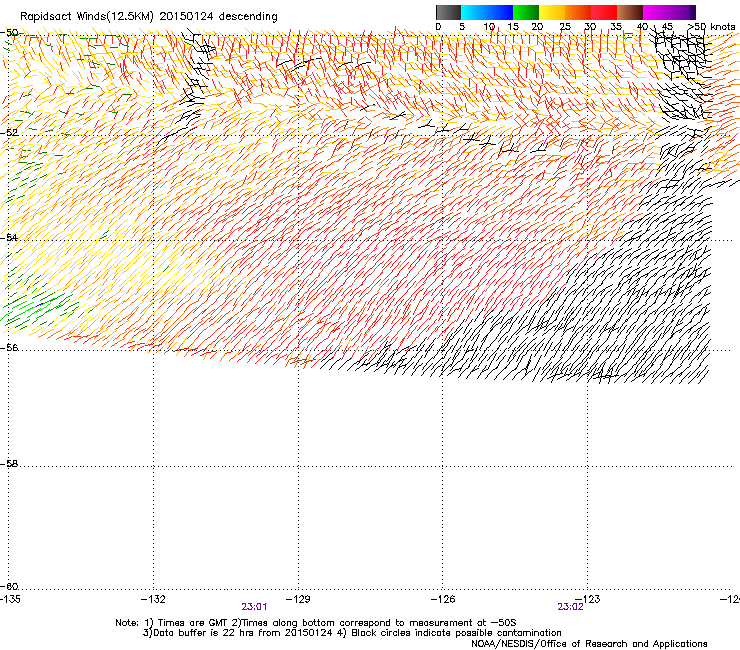The width and height of the screenshot is (740, 650).
Task: Click the '>50 knots' legend label
Action: [712, 27]
